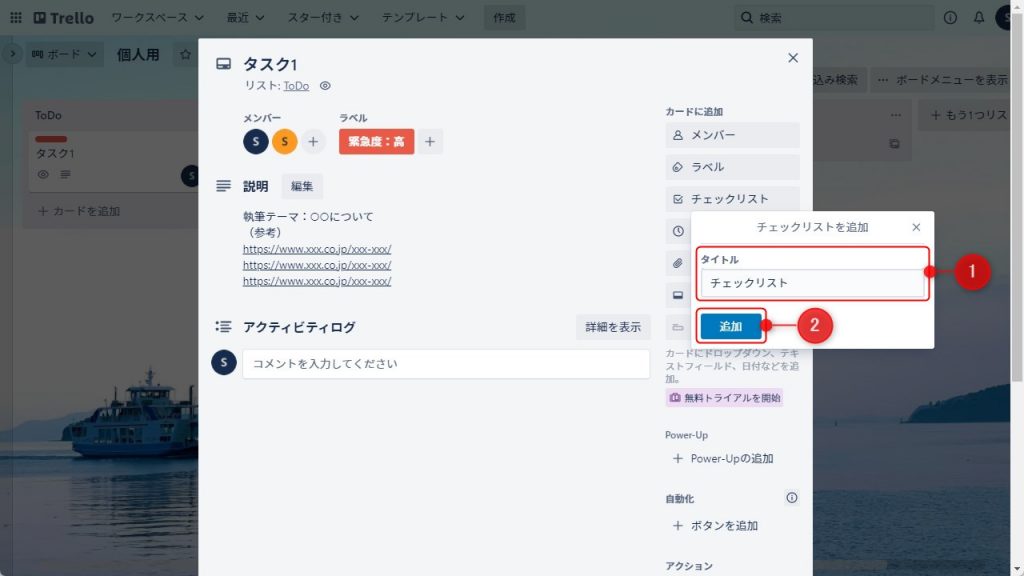Focus the チェックリスト title field
Viewport: 1024px width, 576px height.
[812, 283]
